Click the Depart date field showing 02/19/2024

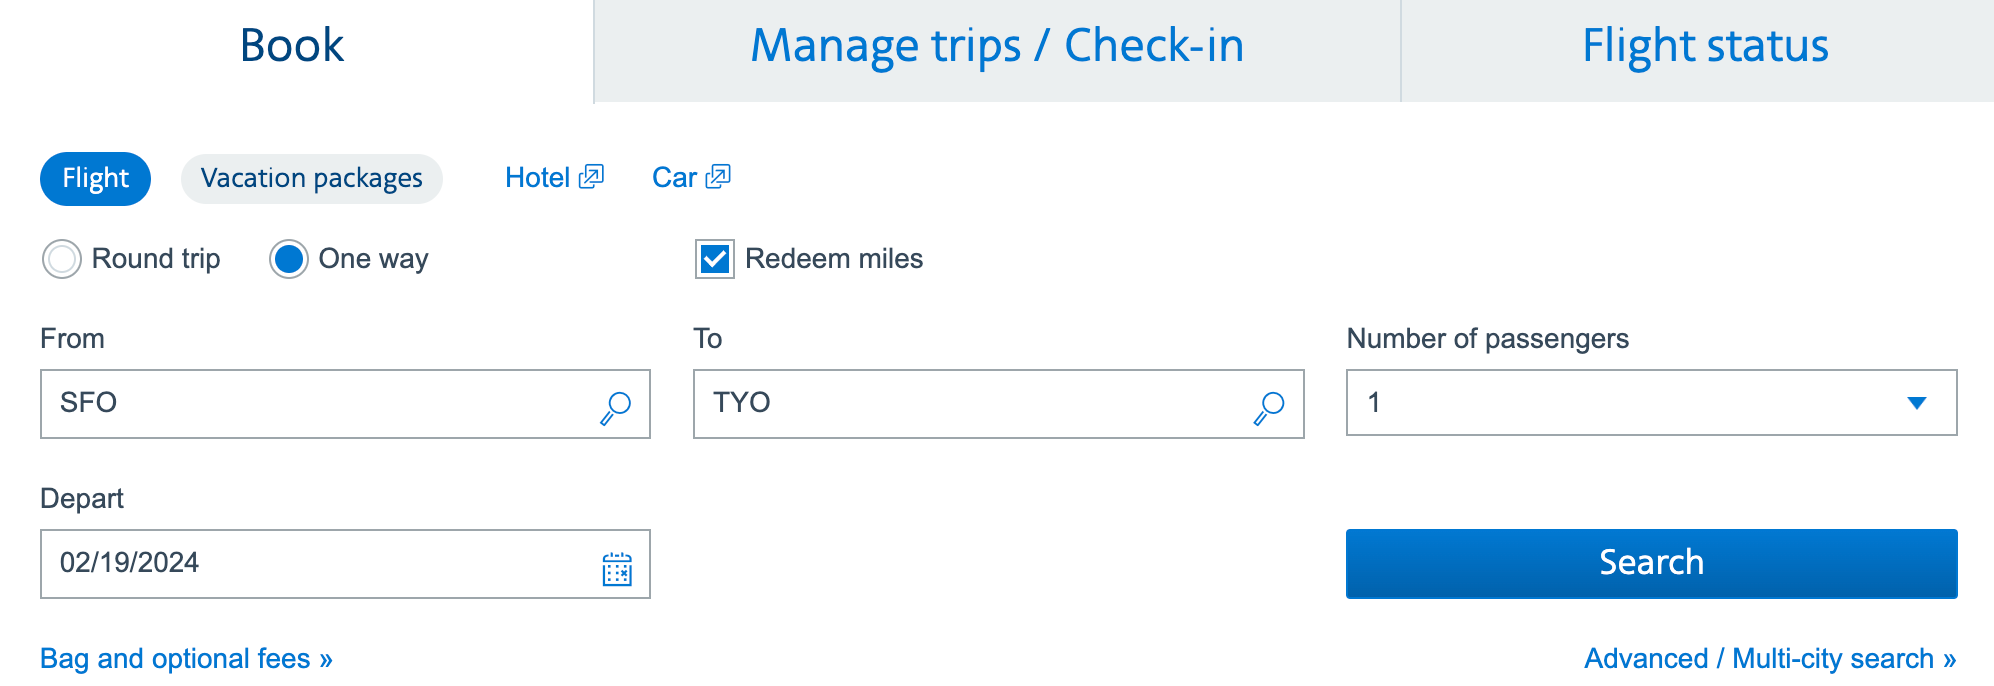[300, 563]
